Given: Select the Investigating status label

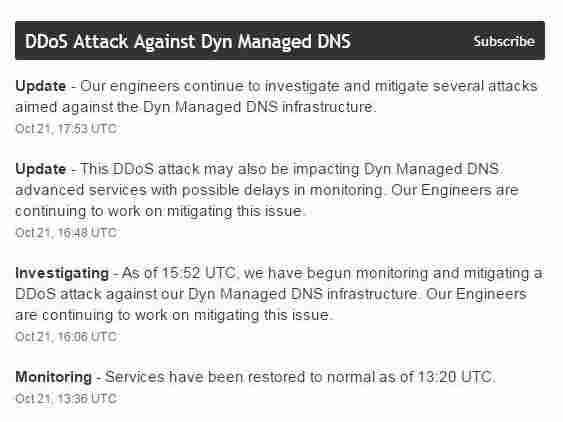Looking at the screenshot, I should click(x=62, y=274).
